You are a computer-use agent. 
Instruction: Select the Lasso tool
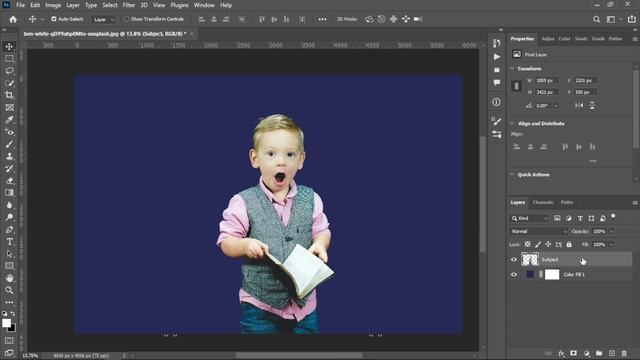pos(9,71)
